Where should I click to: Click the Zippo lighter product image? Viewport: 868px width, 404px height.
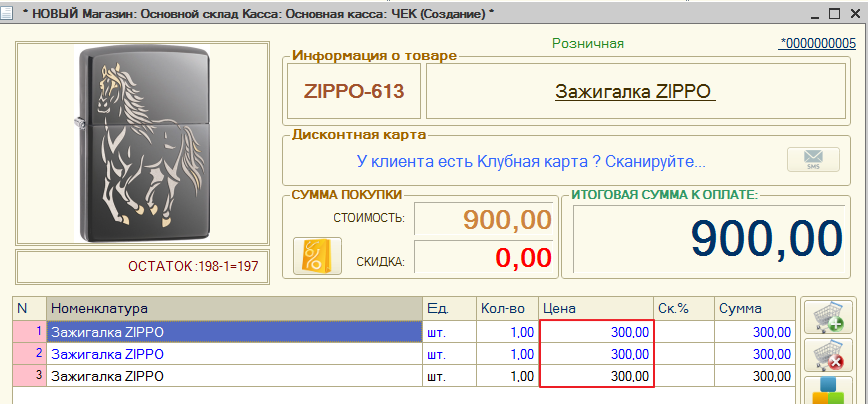click(x=142, y=143)
